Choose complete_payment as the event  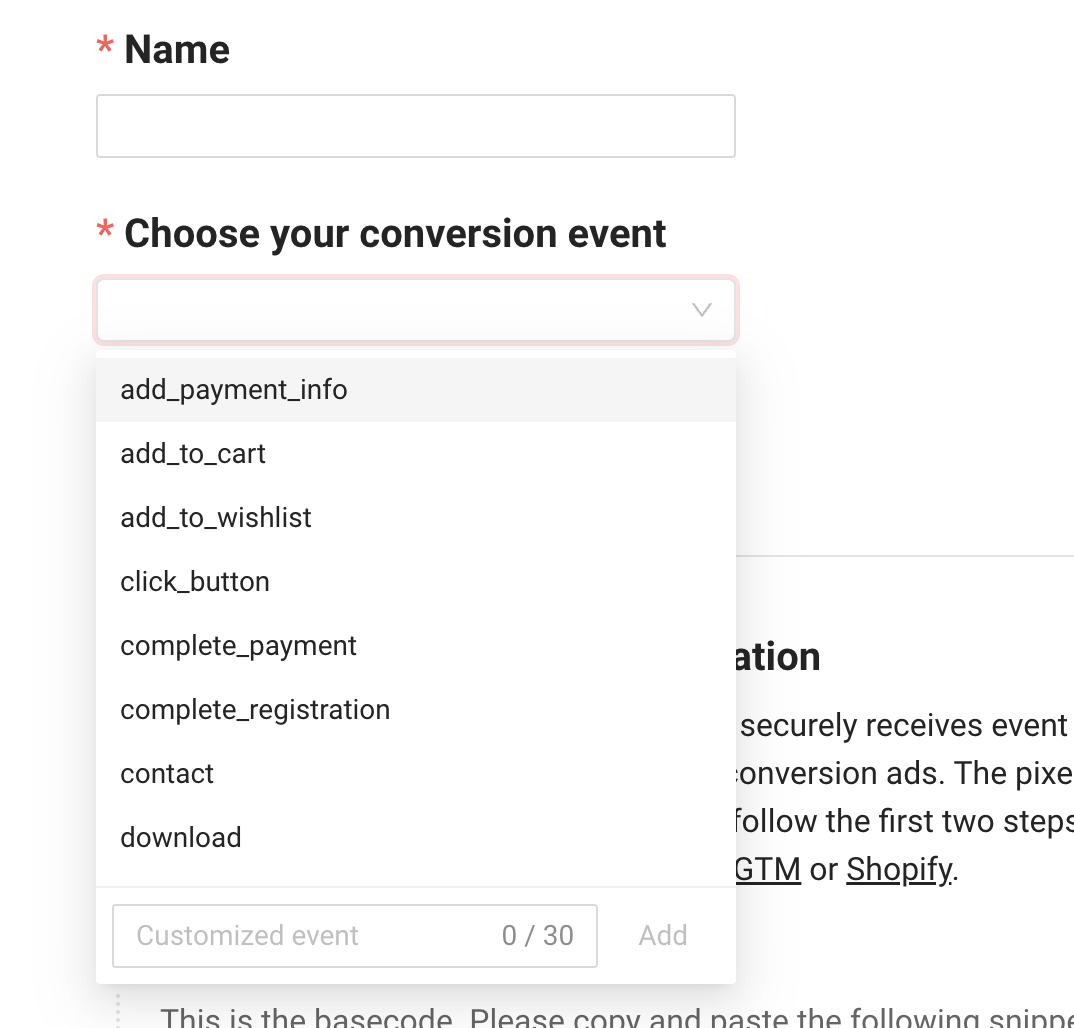[416, 646]
